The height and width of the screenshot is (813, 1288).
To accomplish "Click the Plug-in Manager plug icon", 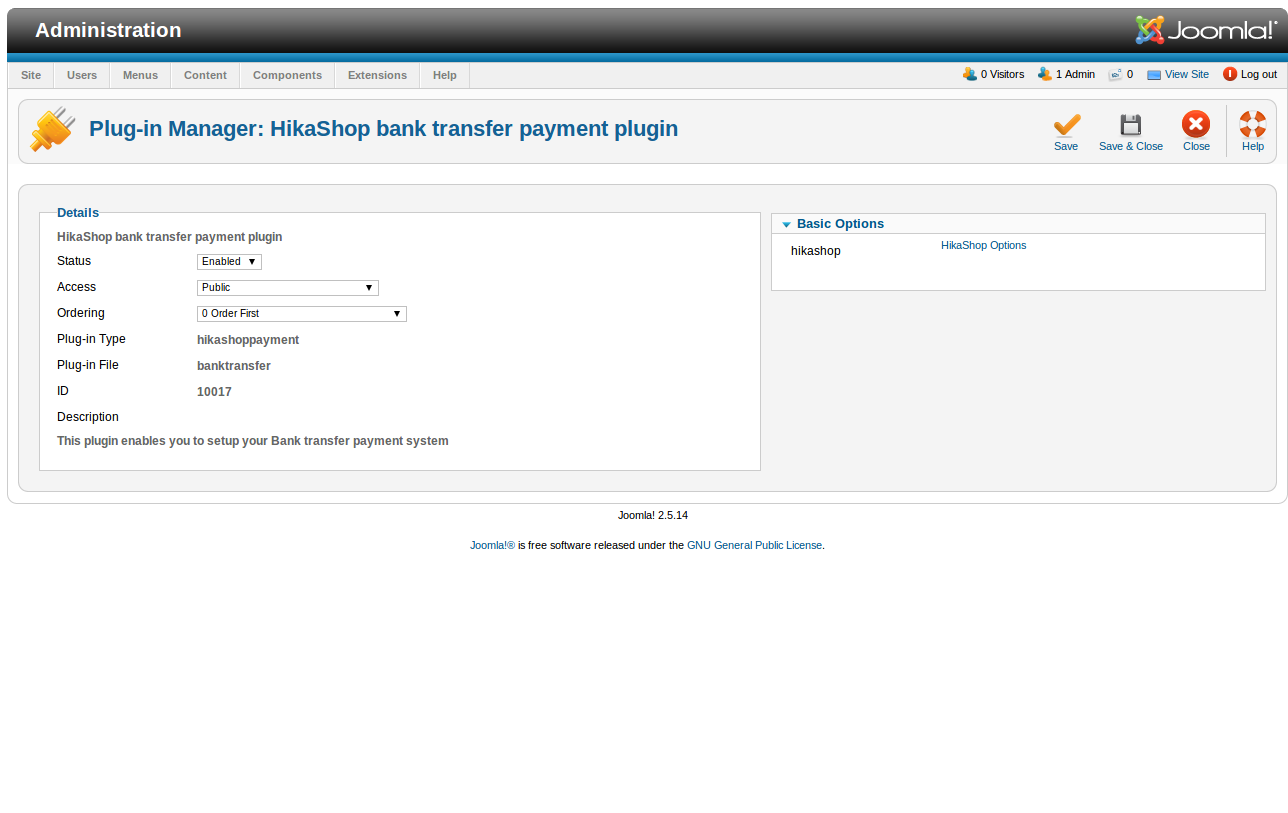I will point(53,130).
